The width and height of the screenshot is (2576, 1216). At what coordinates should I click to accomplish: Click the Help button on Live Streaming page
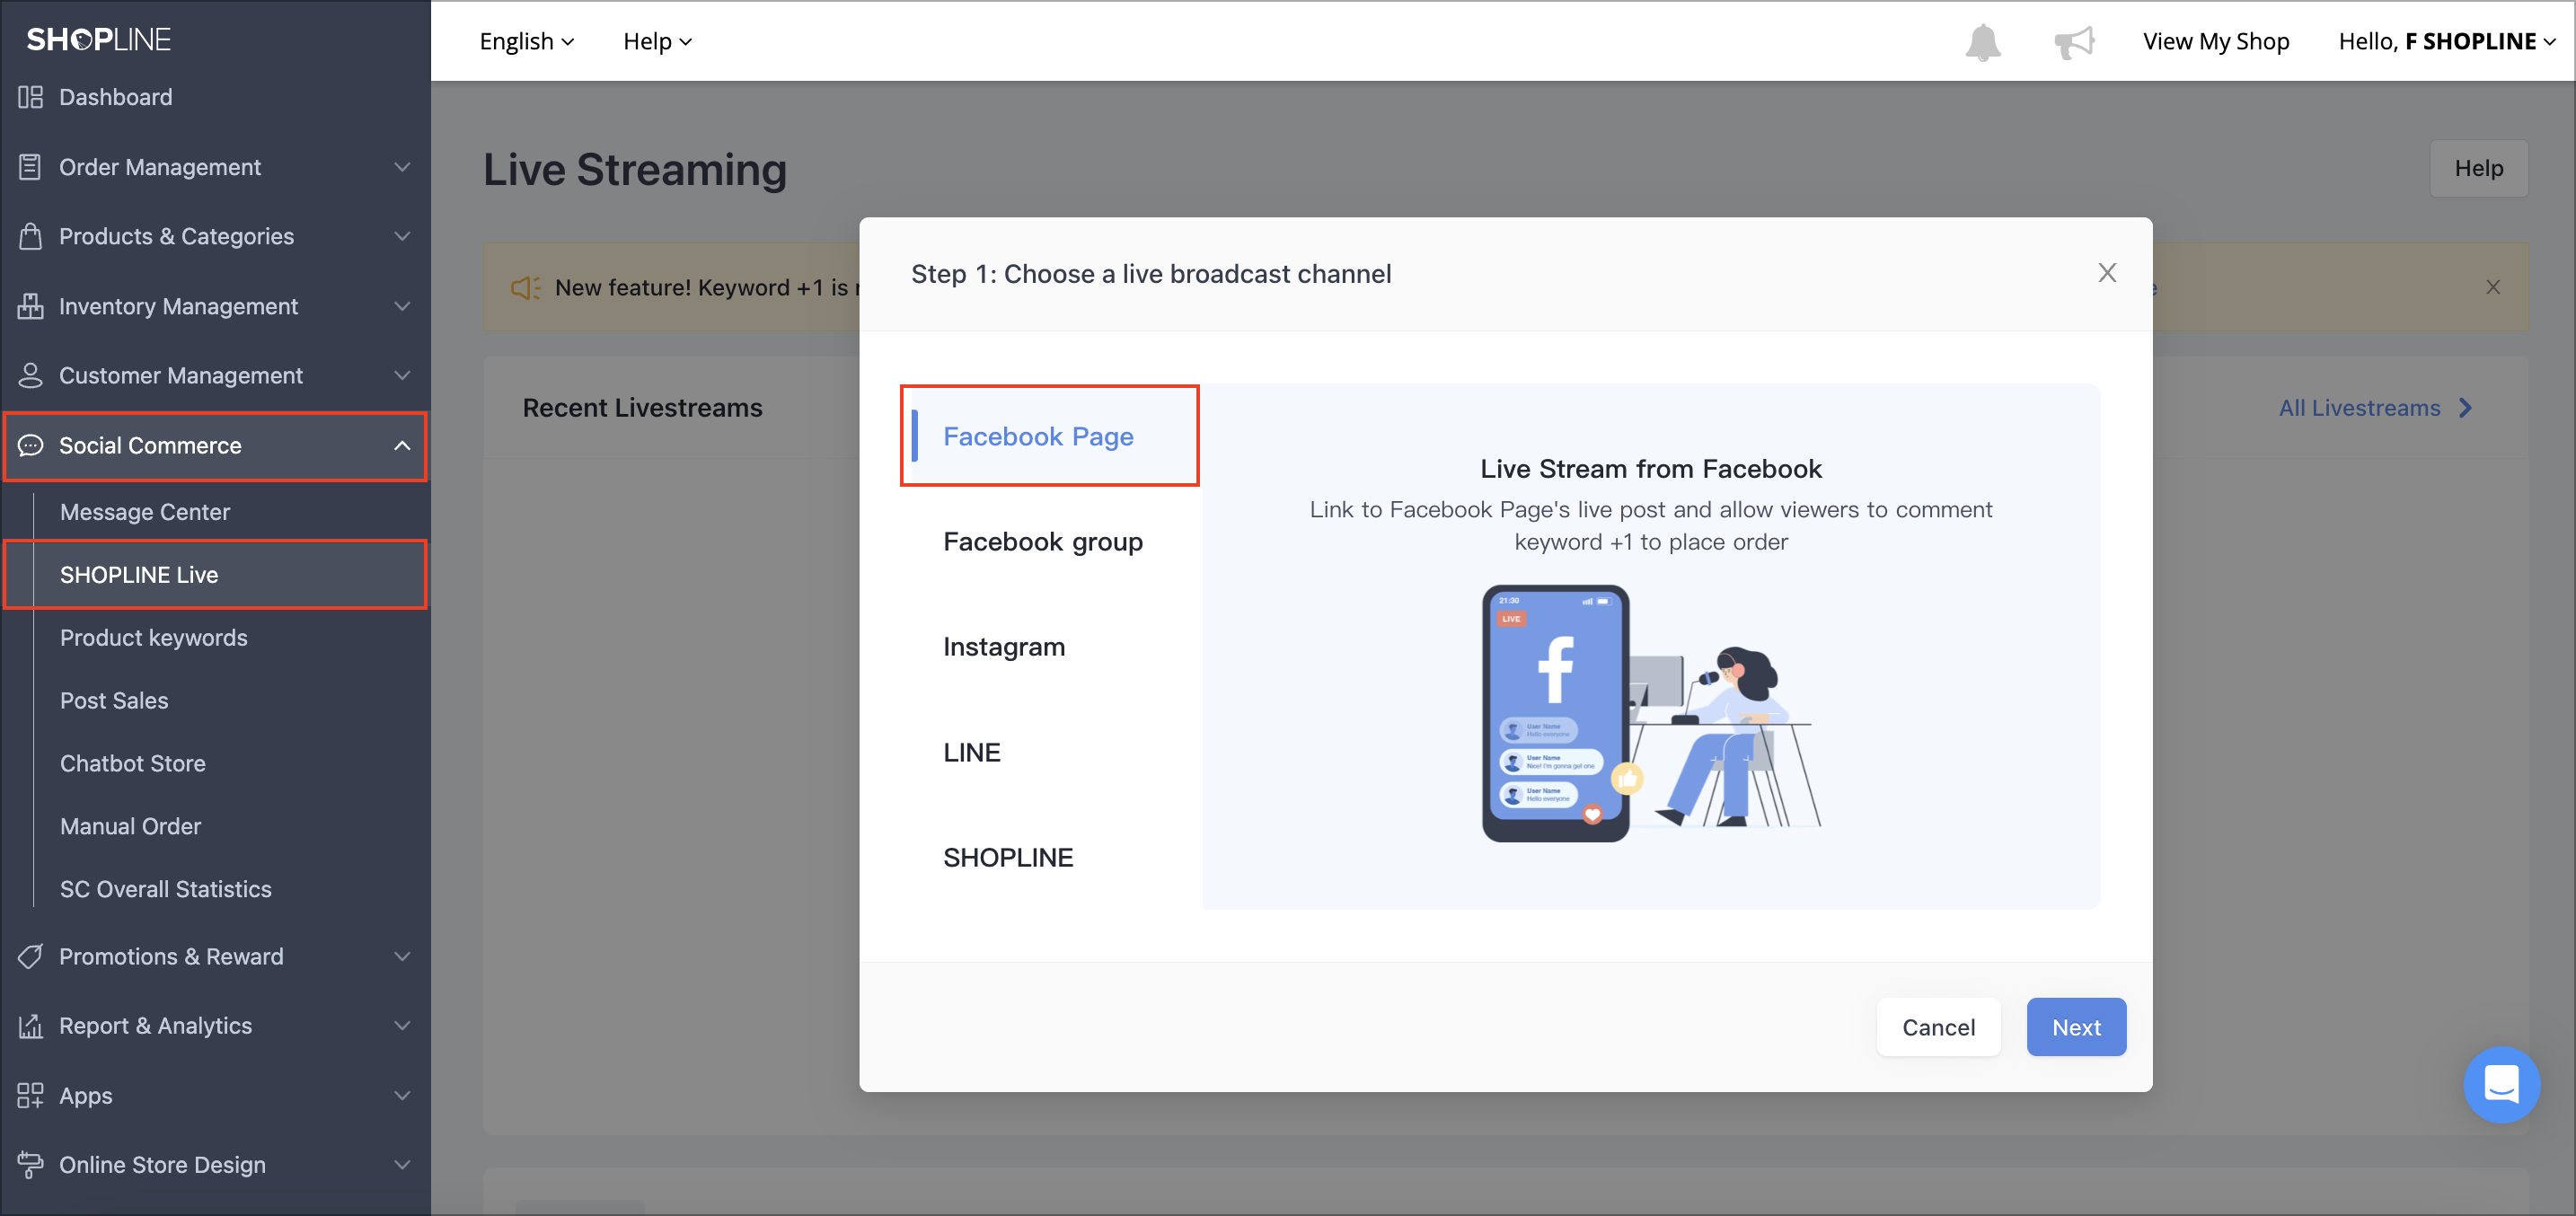point(2478,168)
